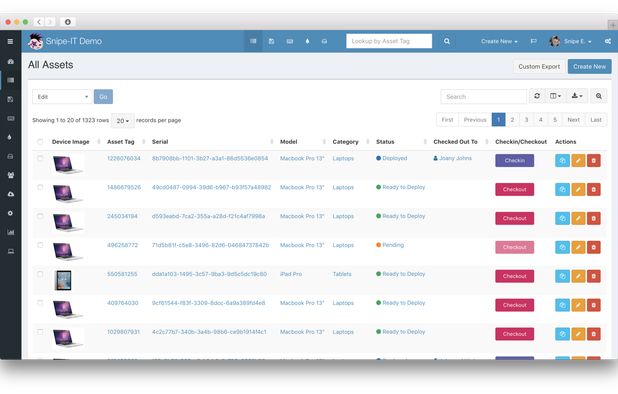Click the Lookup by Asset Tag field

[389, 41]
